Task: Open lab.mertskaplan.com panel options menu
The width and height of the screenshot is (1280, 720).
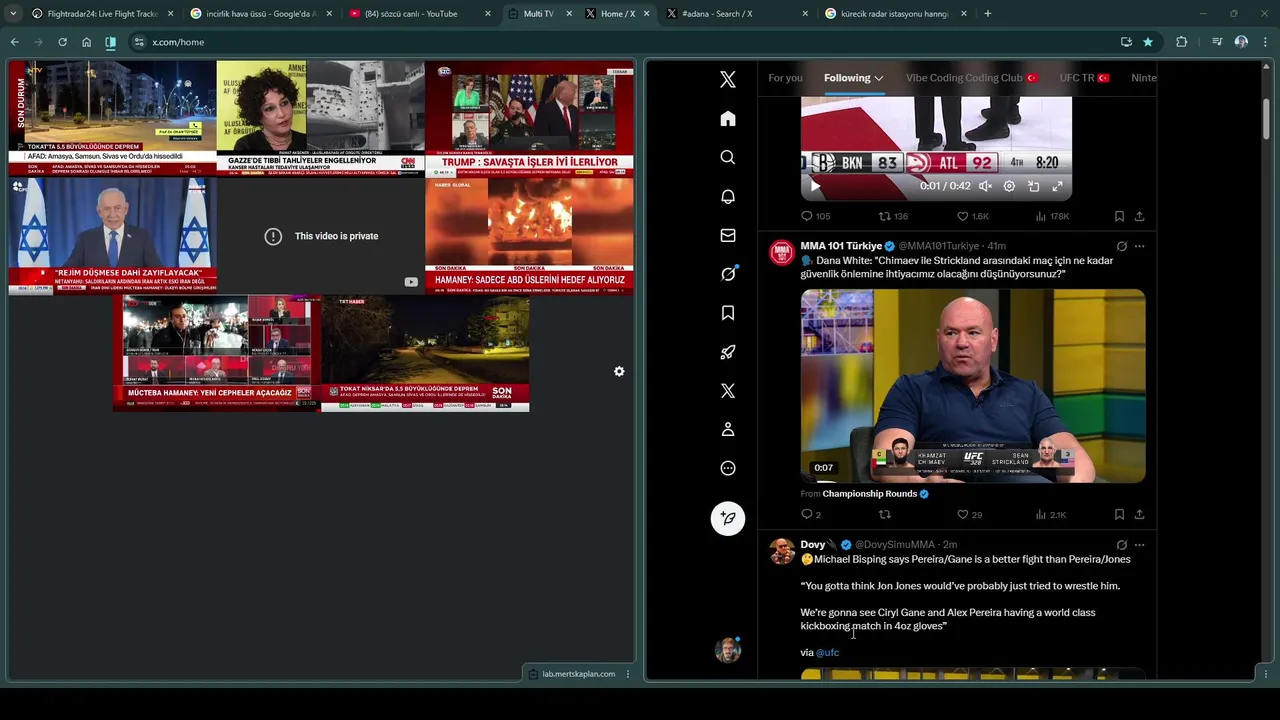Action: click(628, 674)
